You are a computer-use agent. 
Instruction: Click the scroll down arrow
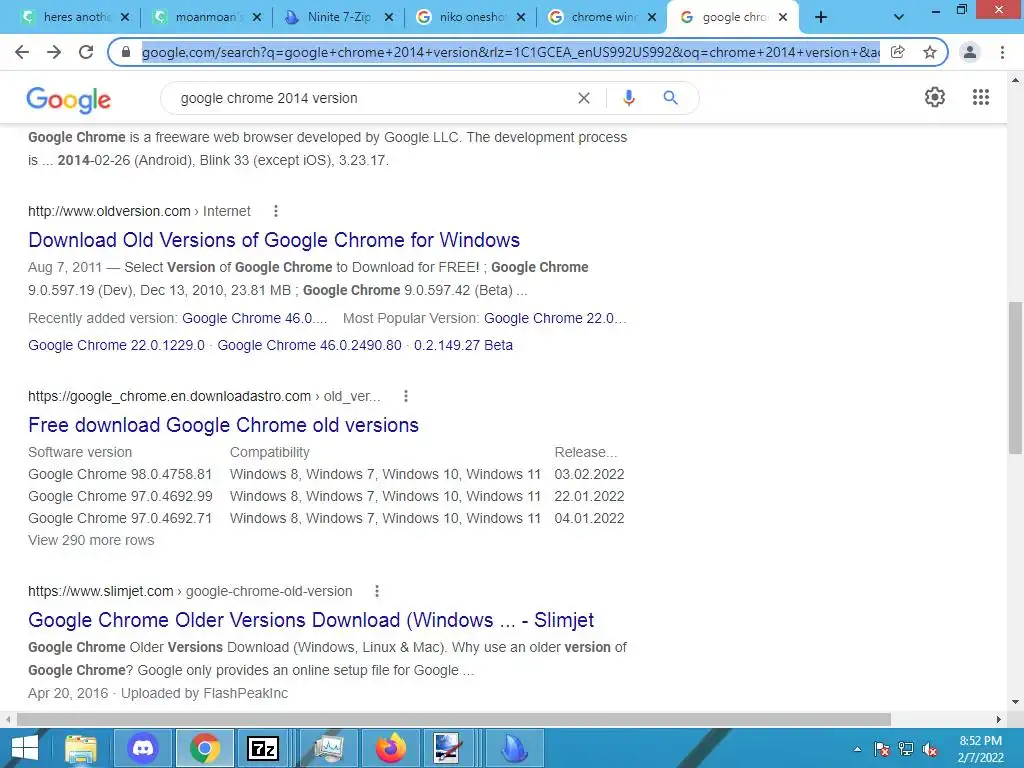[1015, 702]
